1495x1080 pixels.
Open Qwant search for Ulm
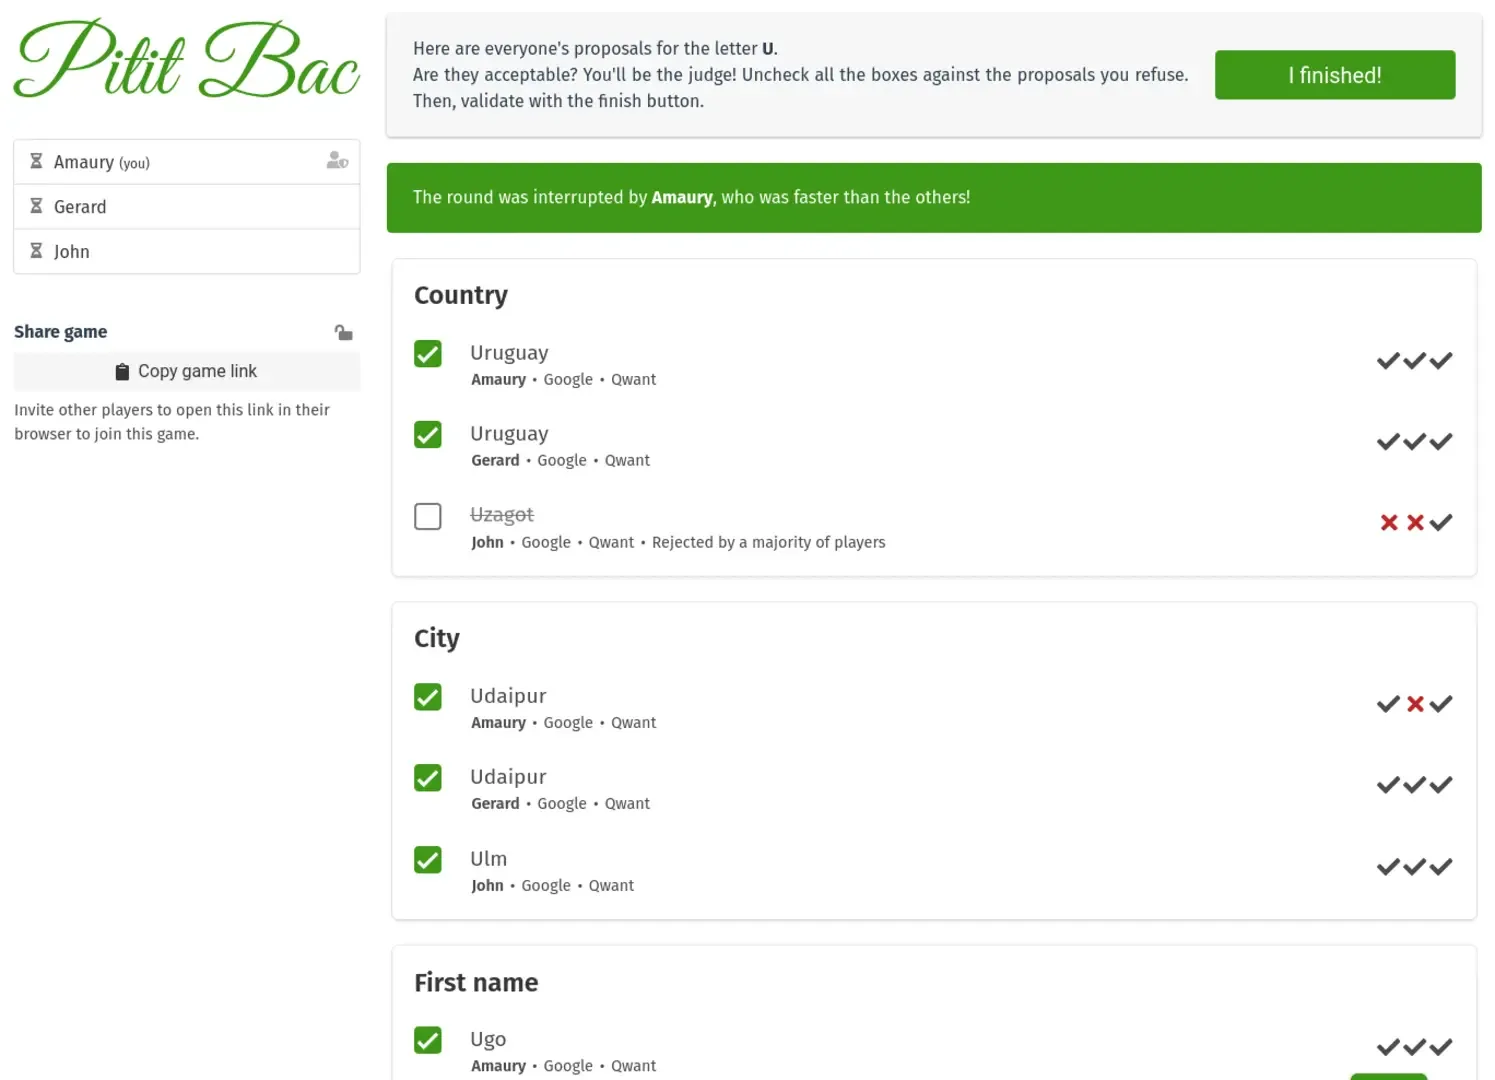(611, 885)
